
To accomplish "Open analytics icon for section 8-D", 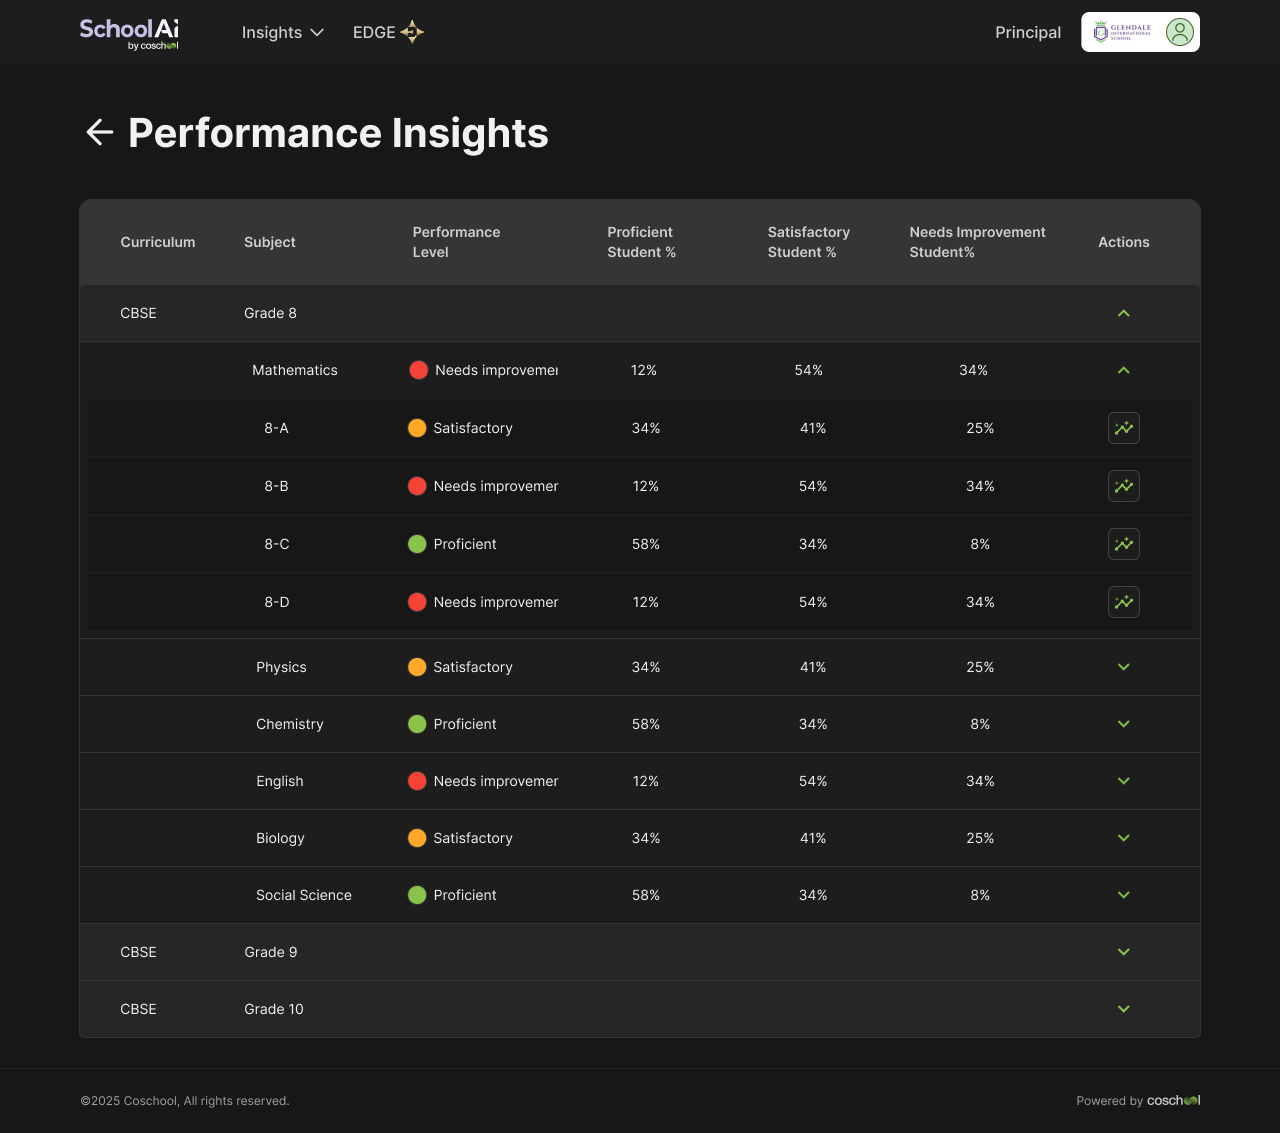I will (1124, 602).
